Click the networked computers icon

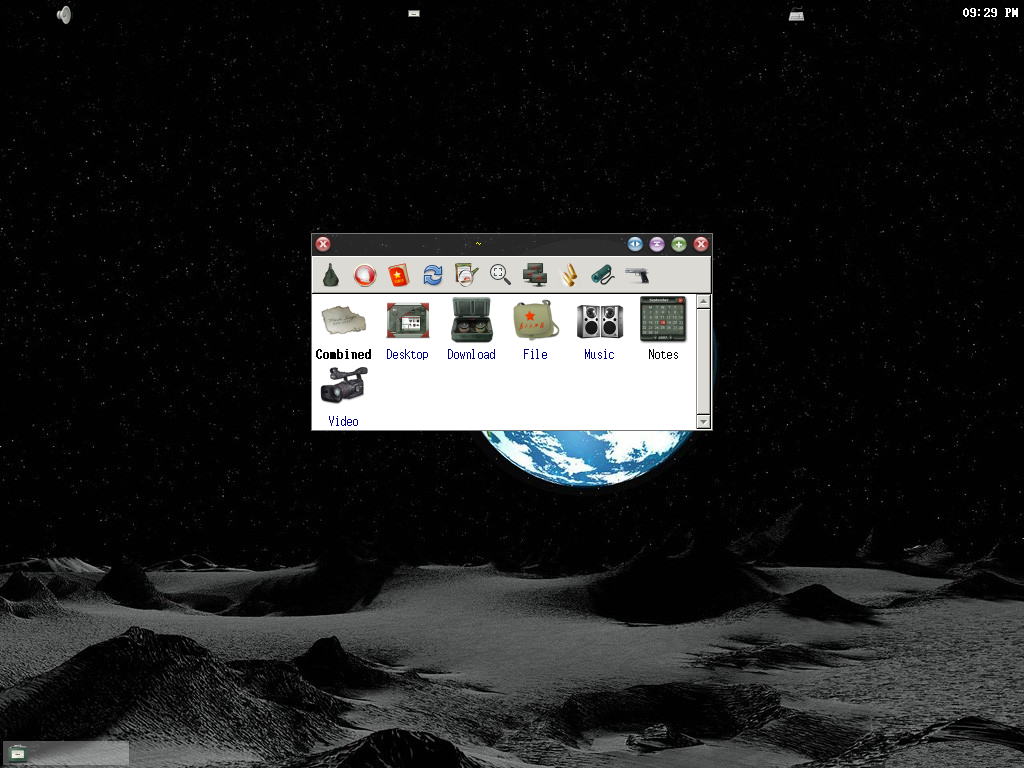pos(534,275)
